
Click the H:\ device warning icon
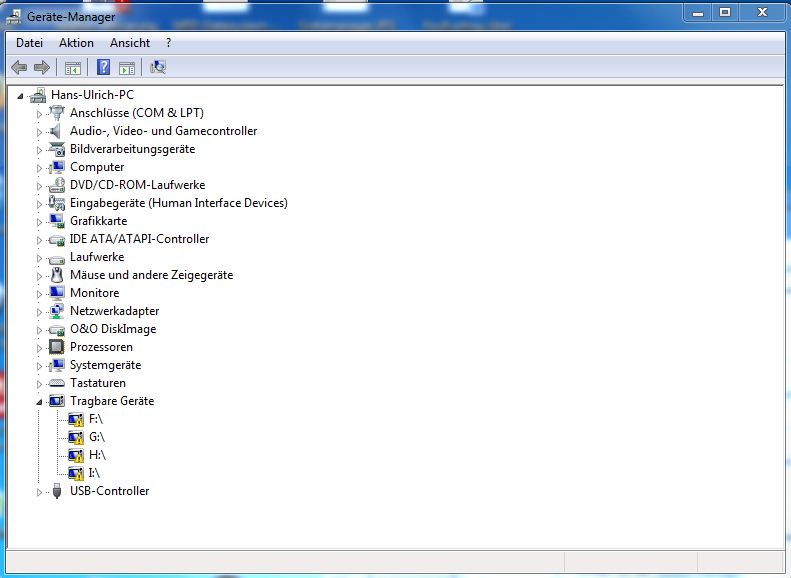(76, 455)
